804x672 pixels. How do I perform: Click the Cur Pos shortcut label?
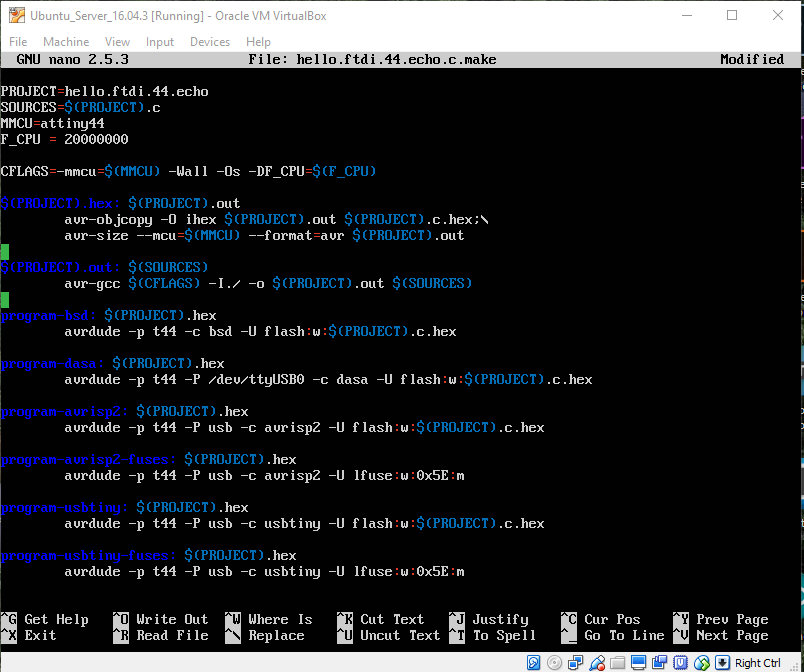pos(612,619)
